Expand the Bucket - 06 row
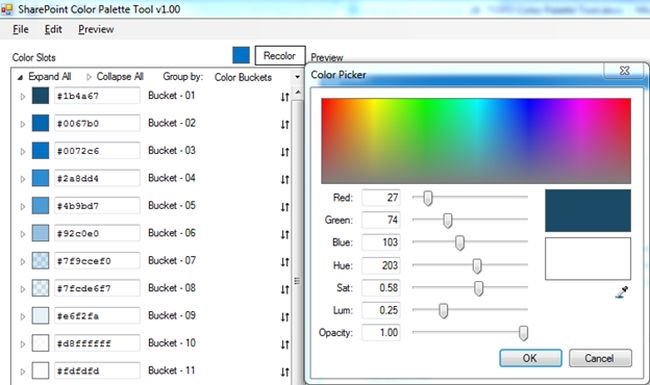Viewport: 650px width, 385px height. (x=23, y=234)
